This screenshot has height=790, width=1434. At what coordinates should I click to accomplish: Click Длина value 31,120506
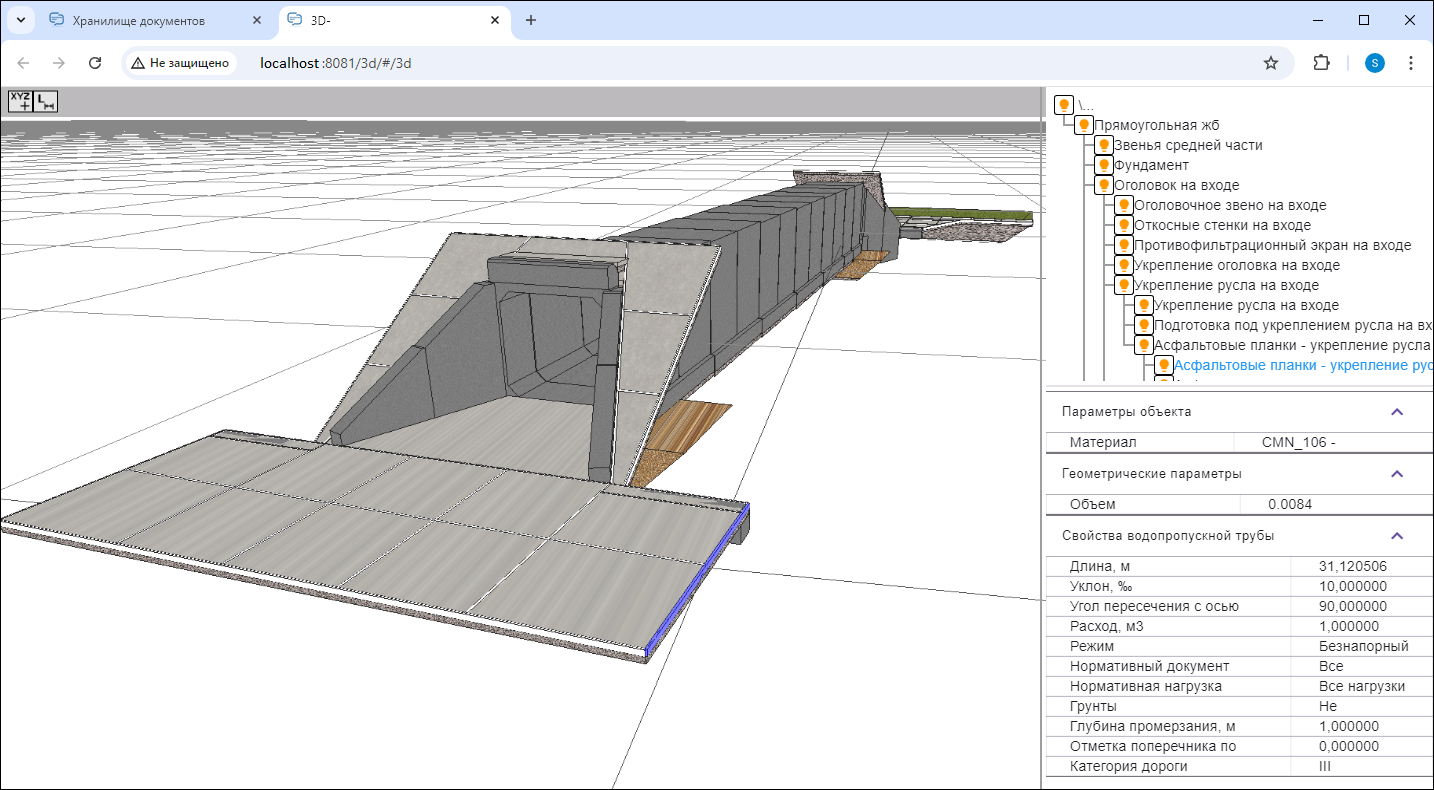coord(1353,566)
